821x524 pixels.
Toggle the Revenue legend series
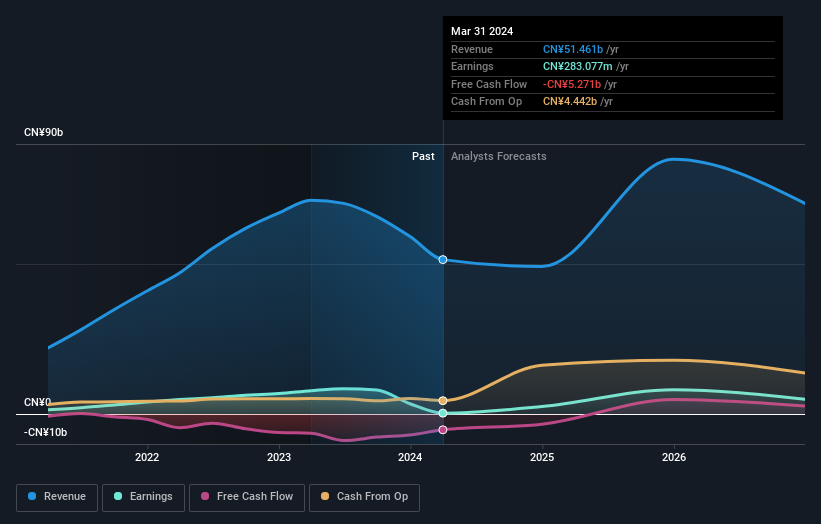tap(57, 497)
